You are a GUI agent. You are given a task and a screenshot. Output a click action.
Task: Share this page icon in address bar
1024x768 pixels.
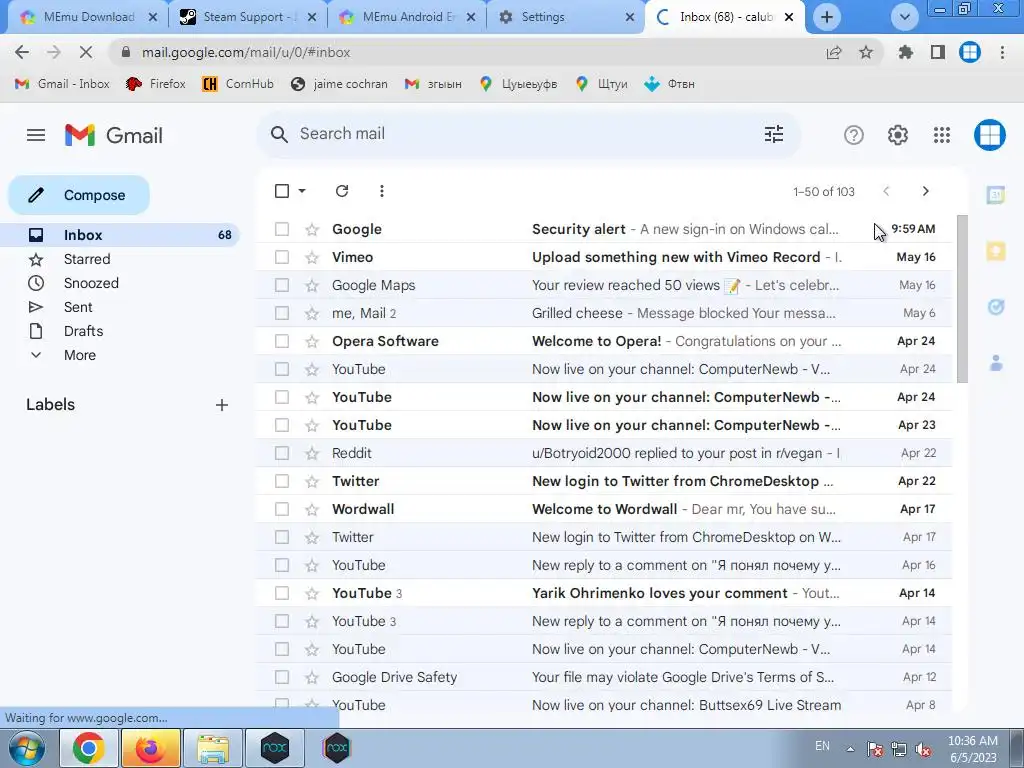coord(834,52)
